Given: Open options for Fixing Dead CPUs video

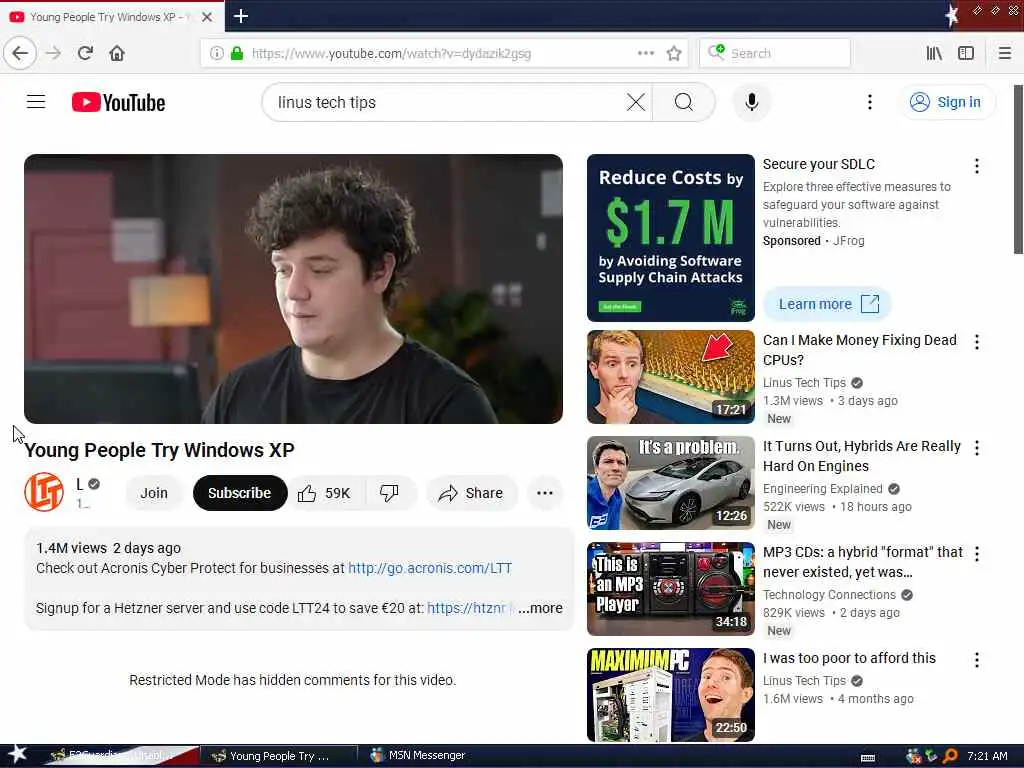Looking at the screenshot, I should [x=976, y=342].
